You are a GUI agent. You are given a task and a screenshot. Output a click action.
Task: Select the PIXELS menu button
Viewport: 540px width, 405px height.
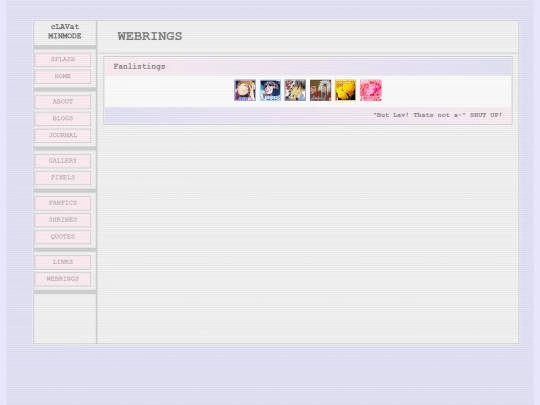click(x=63, y=178)
